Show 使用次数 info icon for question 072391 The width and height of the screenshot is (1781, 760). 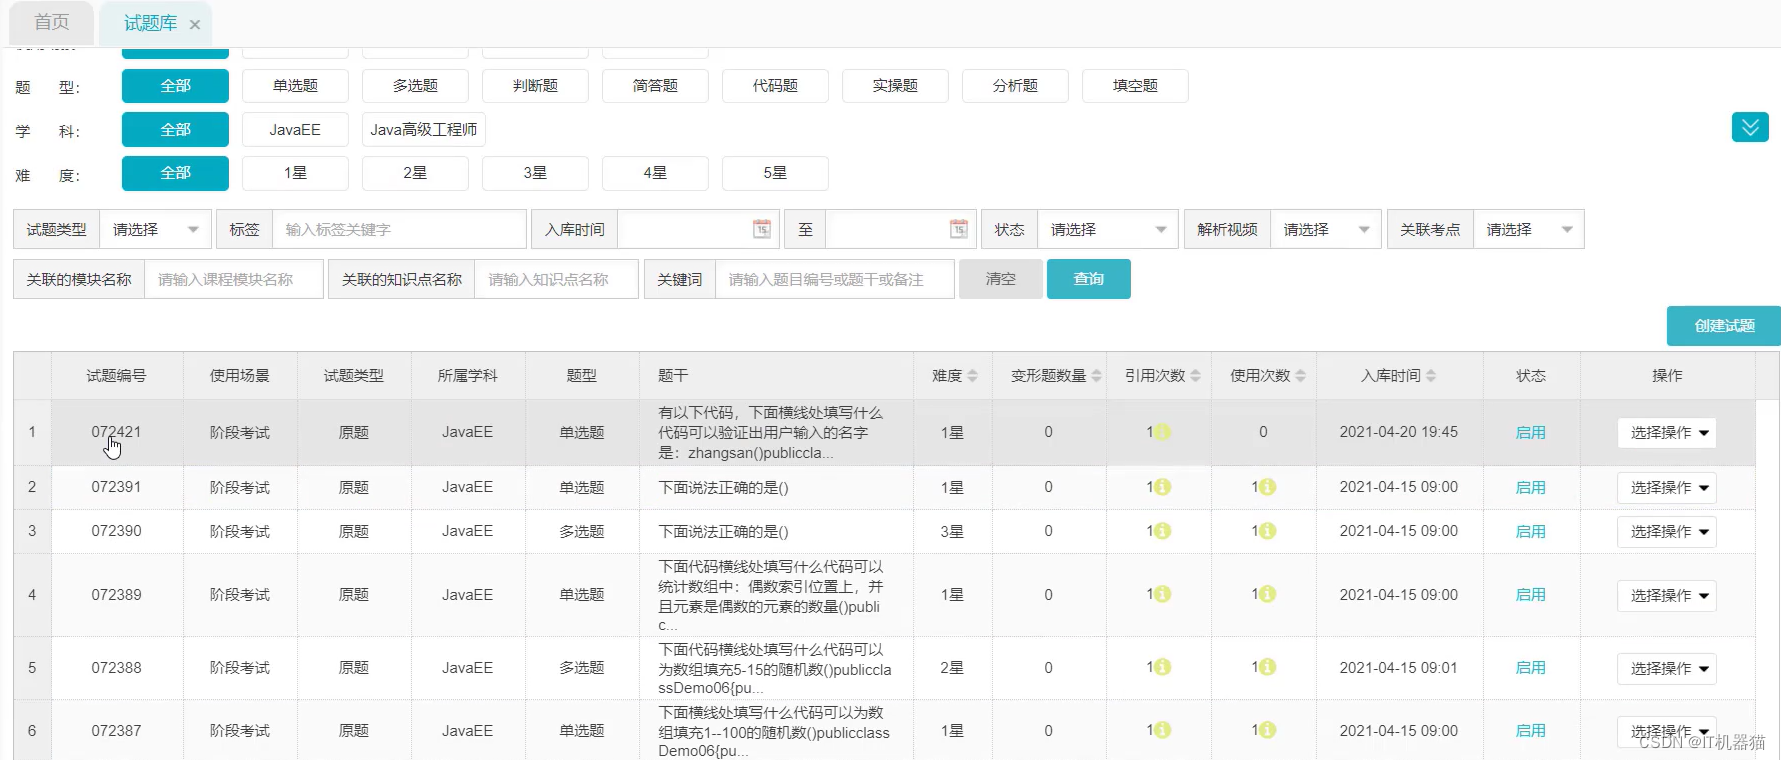click(x=1267, y=487)
